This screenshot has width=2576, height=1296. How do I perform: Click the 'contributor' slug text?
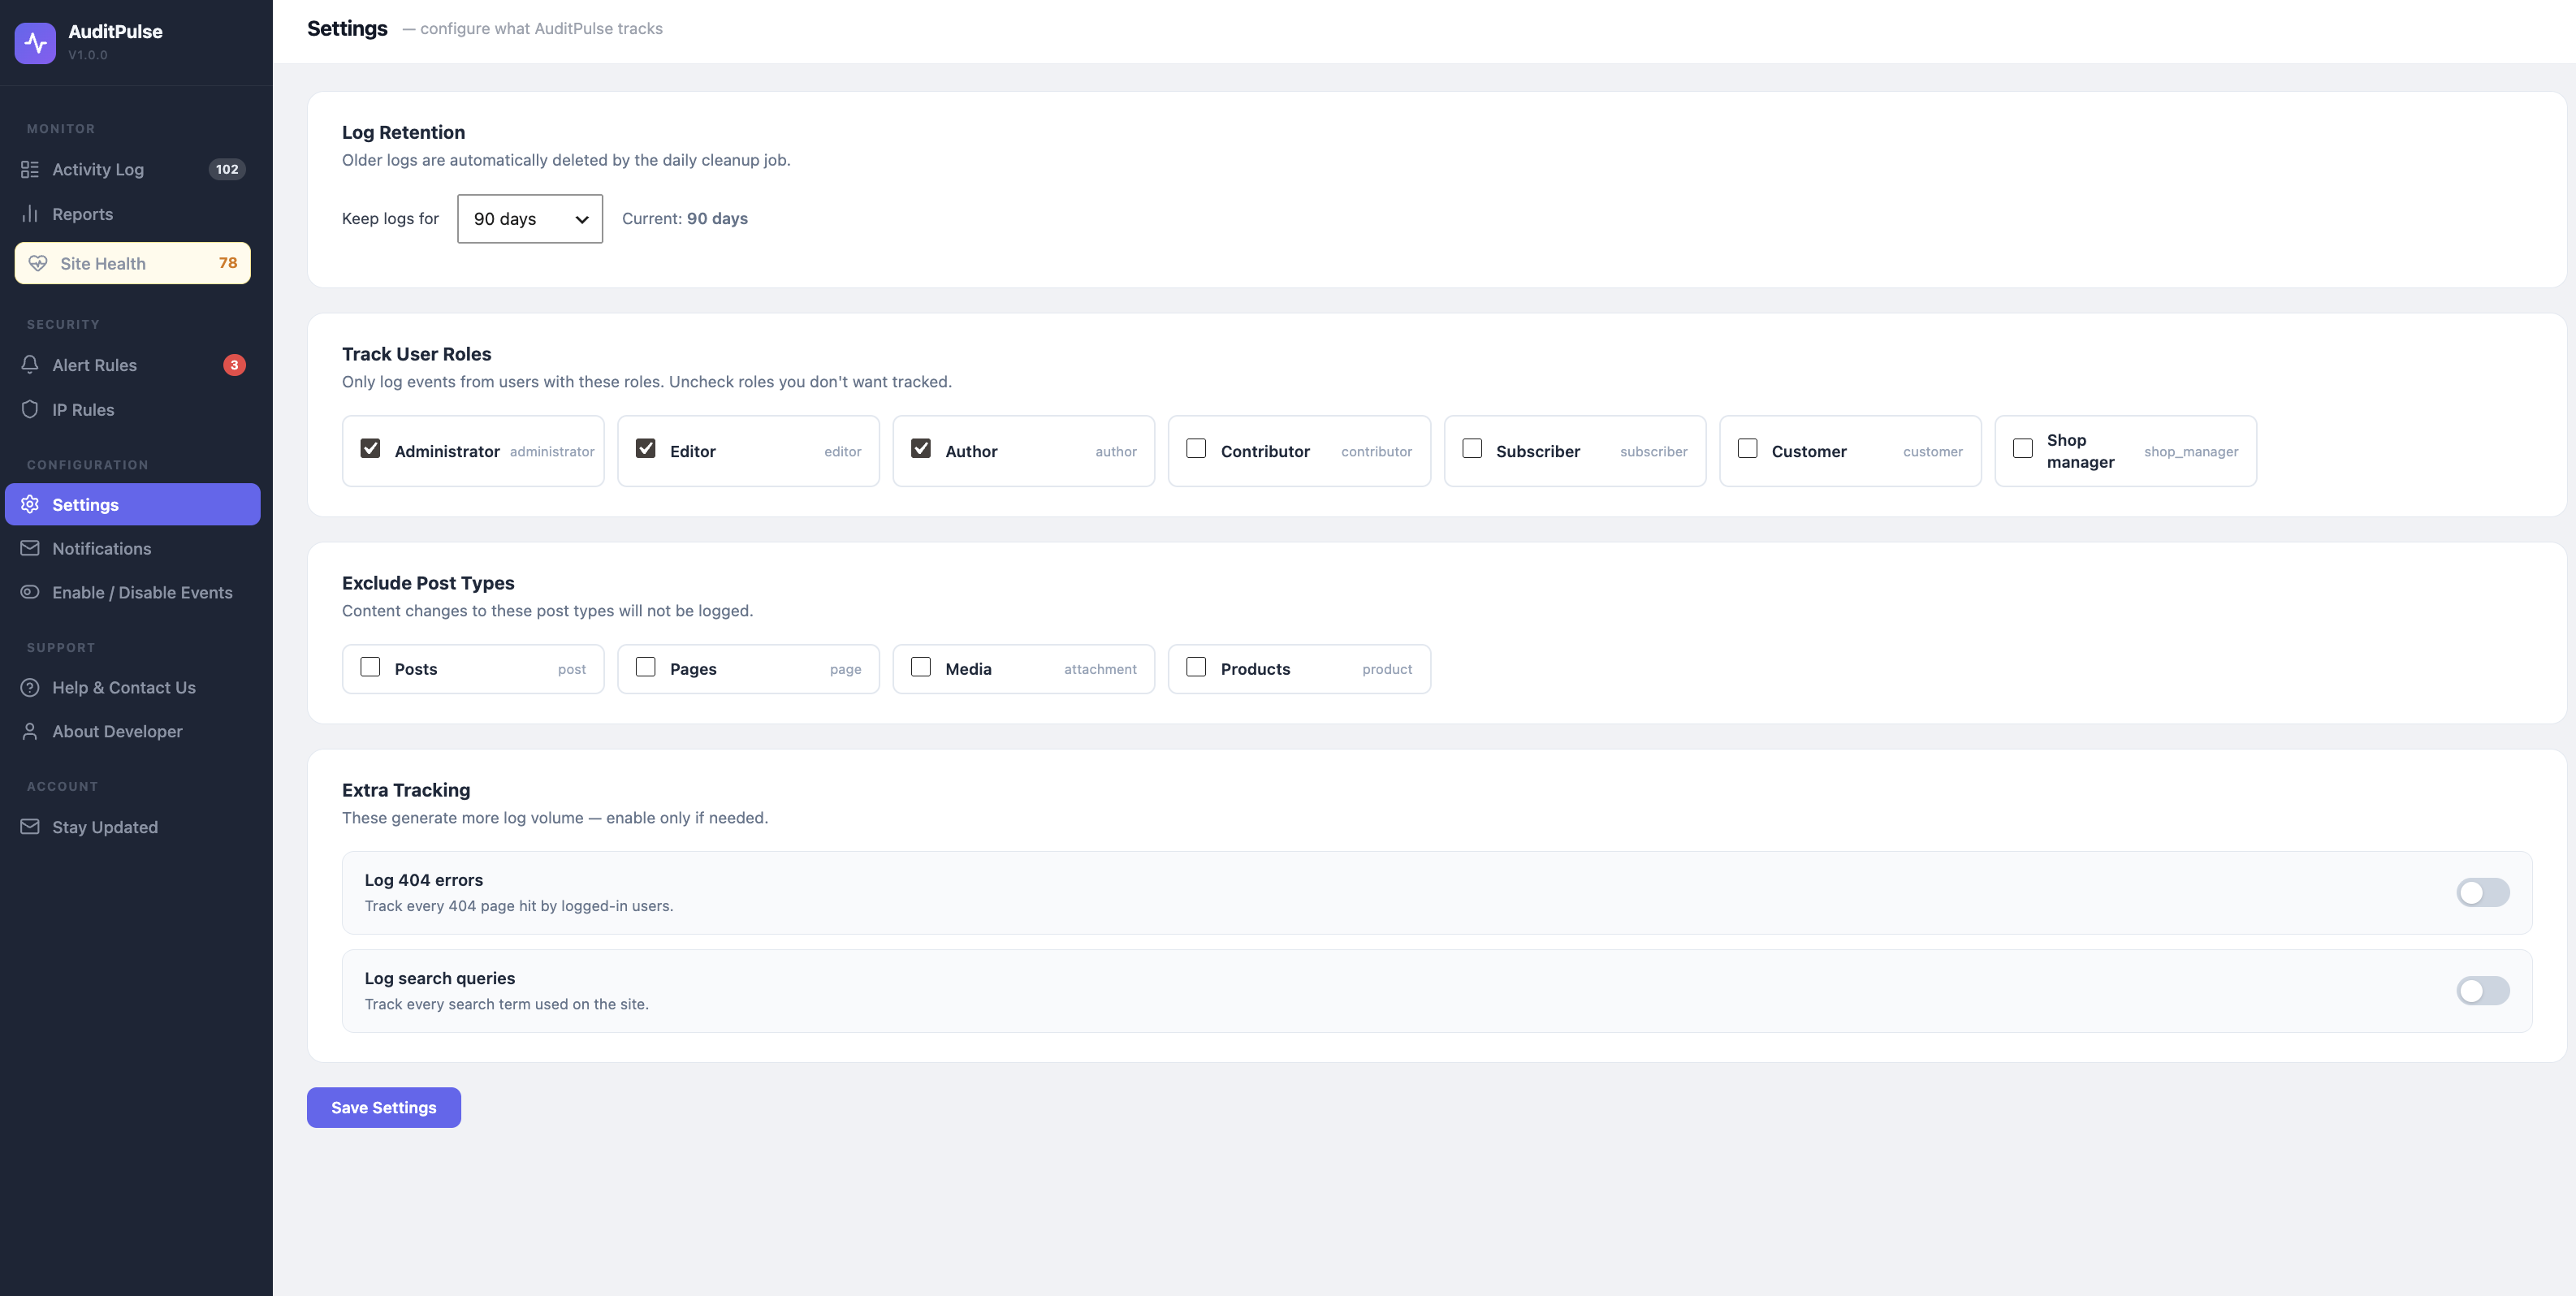(x=1376, y=451)
